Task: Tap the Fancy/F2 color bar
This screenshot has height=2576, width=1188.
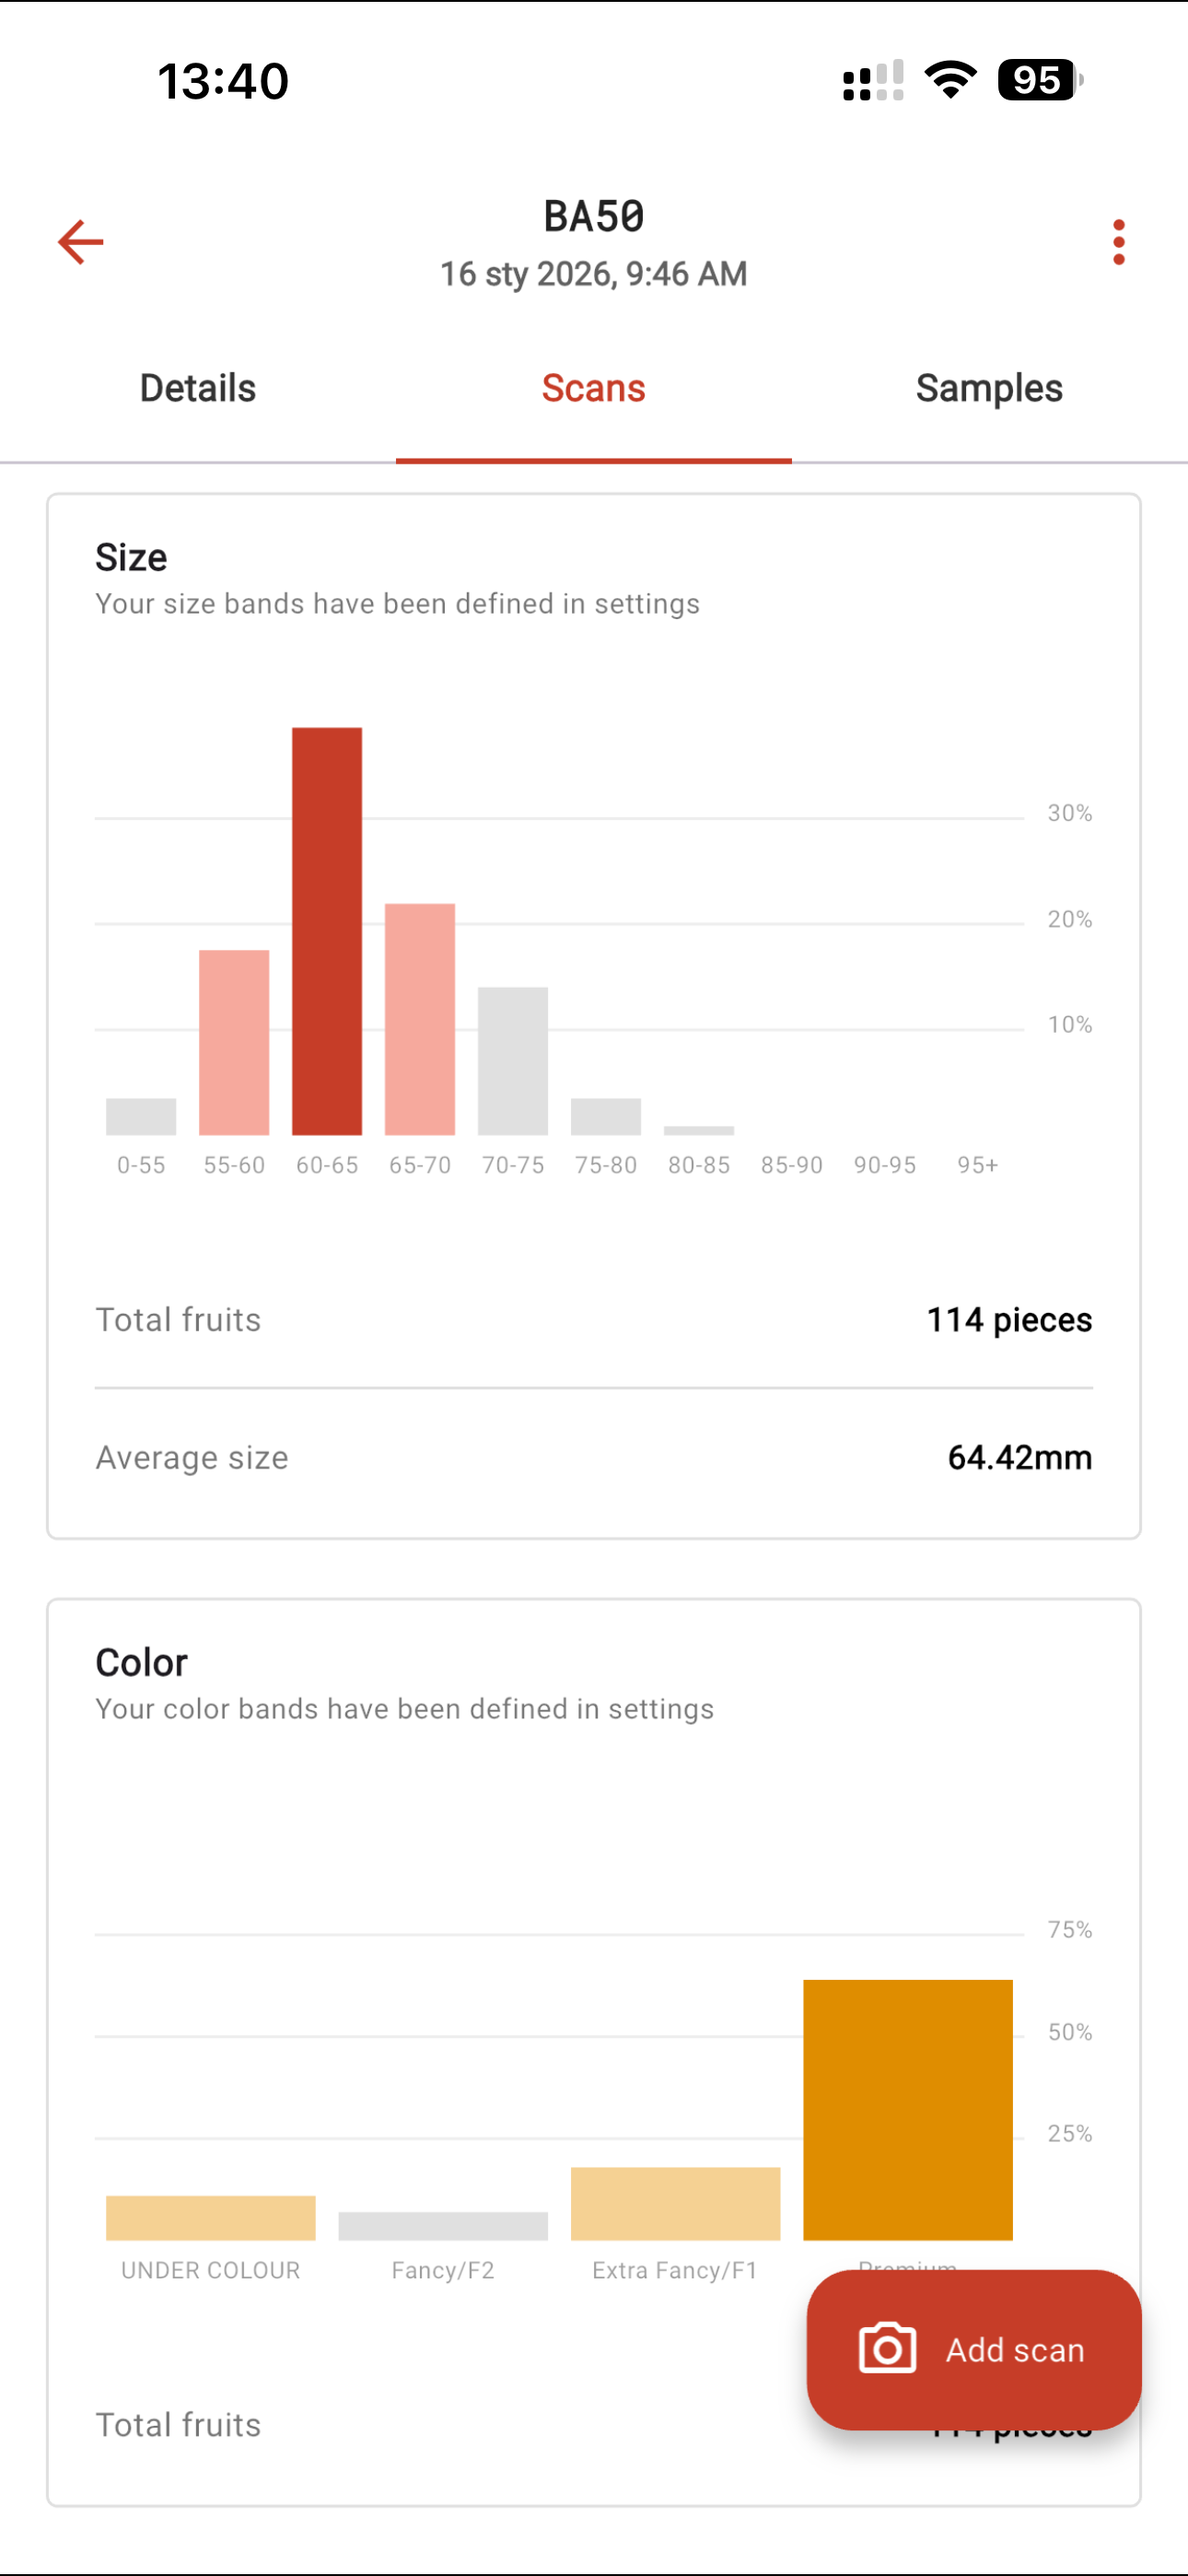Action: point(443,2225)
